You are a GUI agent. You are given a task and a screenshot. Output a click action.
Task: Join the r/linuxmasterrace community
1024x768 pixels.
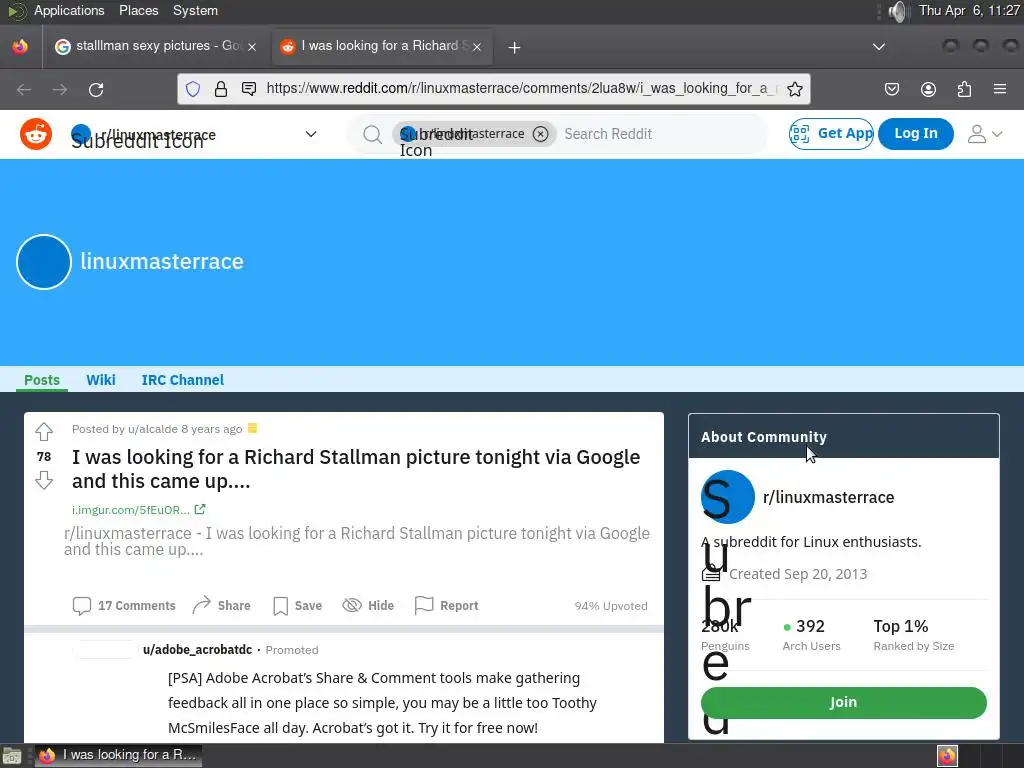[x=844, y=703]
